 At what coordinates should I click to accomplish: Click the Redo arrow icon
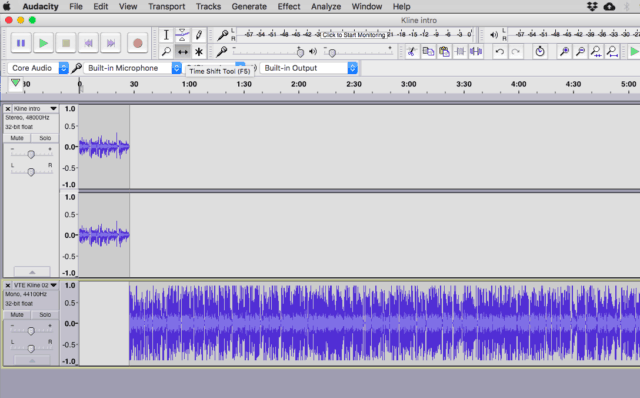coord(516,52)
